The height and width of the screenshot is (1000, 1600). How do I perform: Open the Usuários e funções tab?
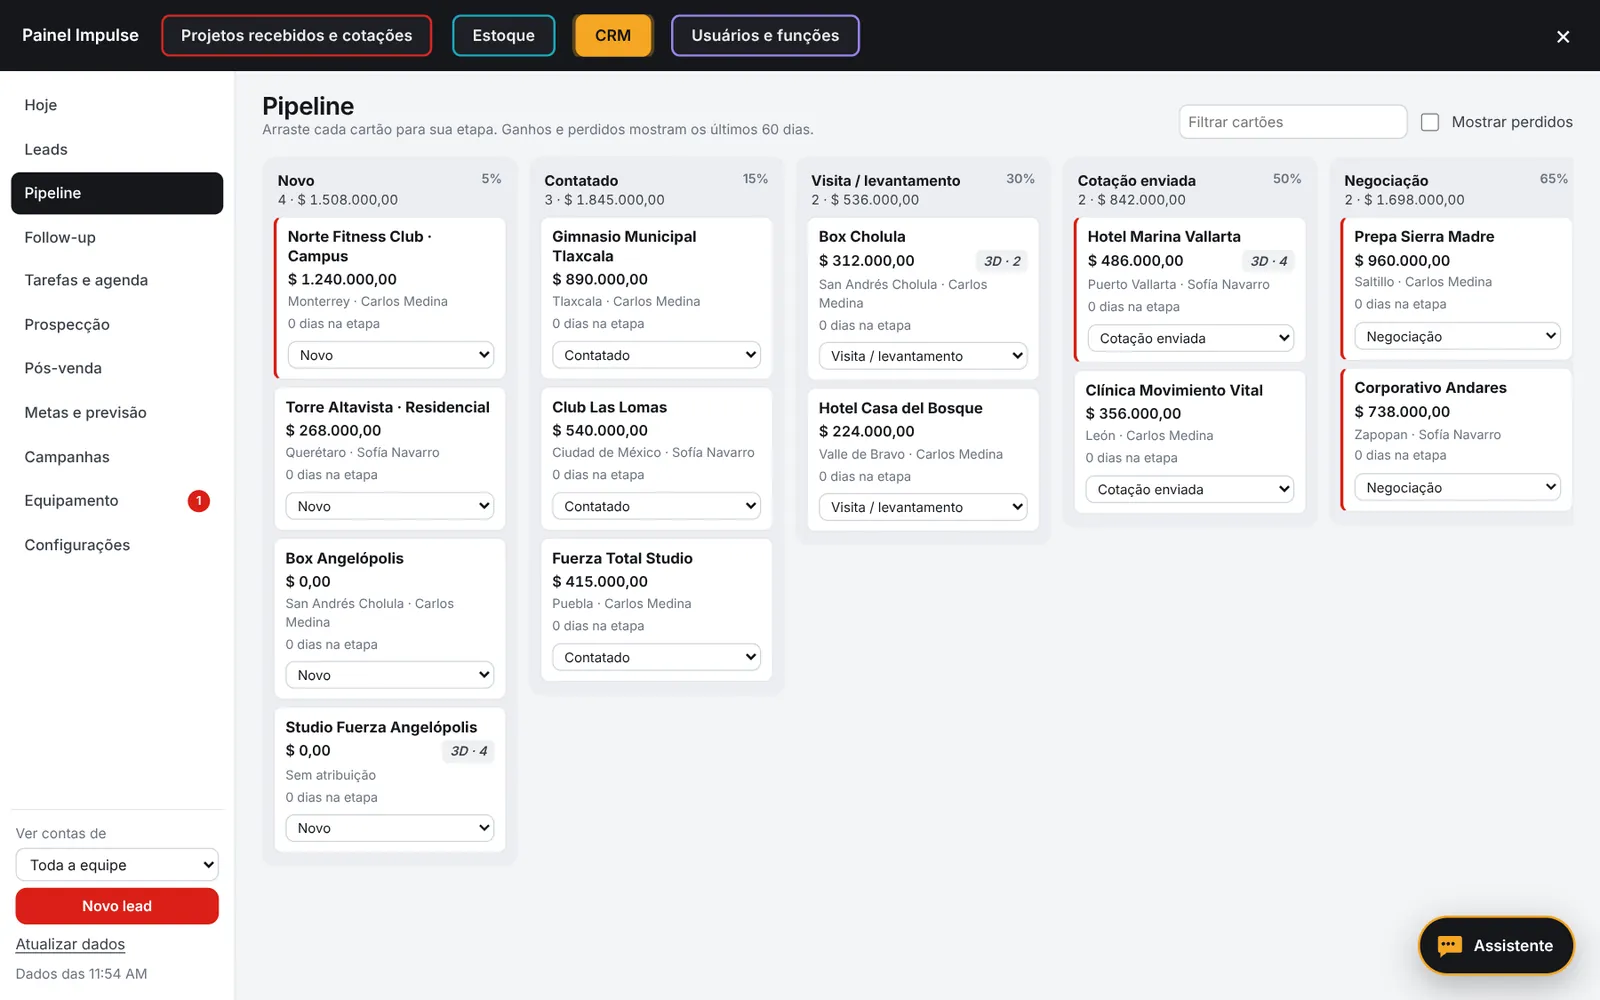point(765,36)
